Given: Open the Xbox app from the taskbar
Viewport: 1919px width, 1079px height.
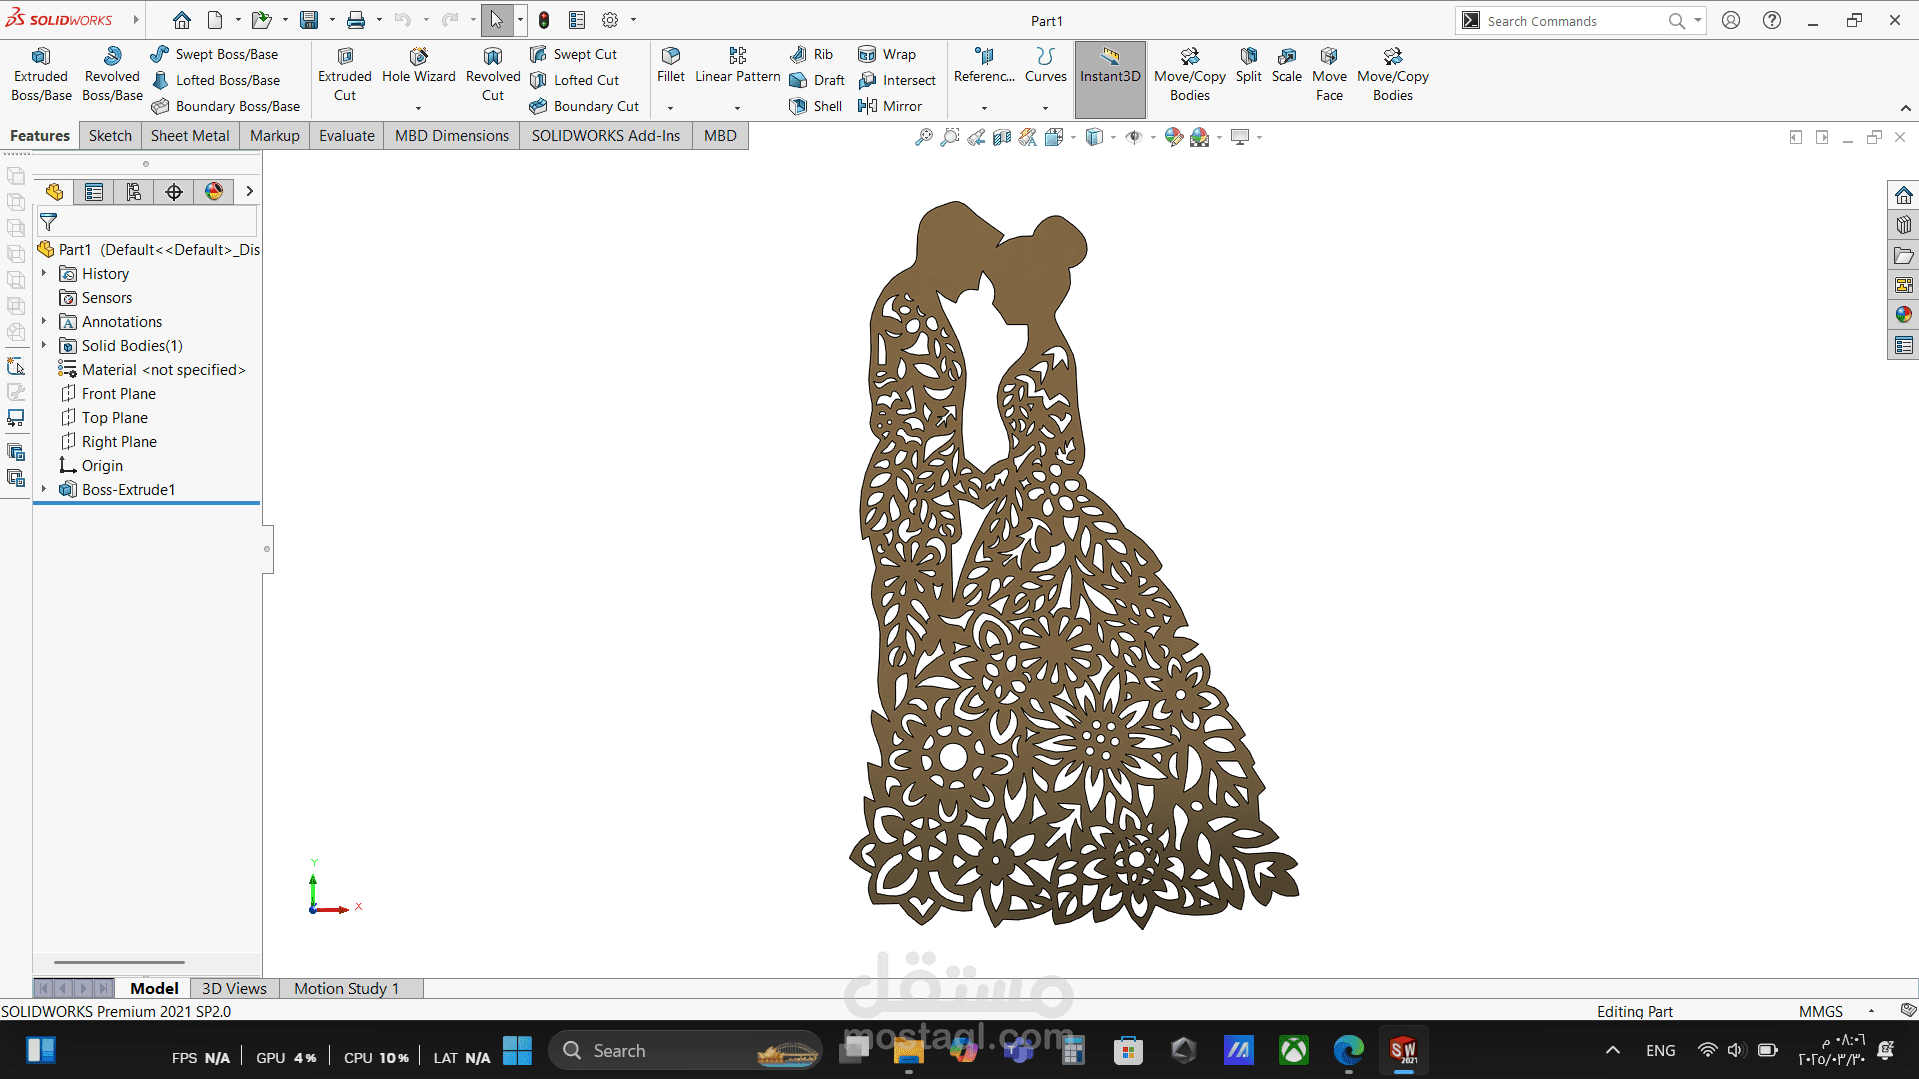Looking at the screenshot, I should tap(1294, 1051).
